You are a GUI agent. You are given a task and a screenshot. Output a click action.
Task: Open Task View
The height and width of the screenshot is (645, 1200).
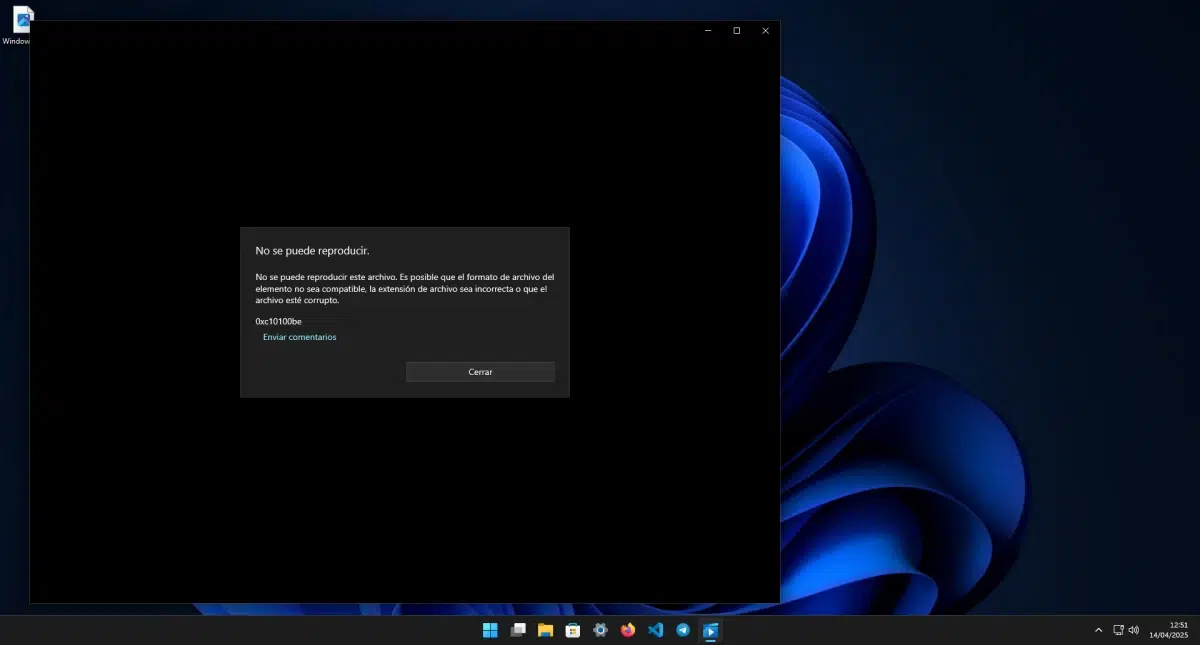pos(518,630)
